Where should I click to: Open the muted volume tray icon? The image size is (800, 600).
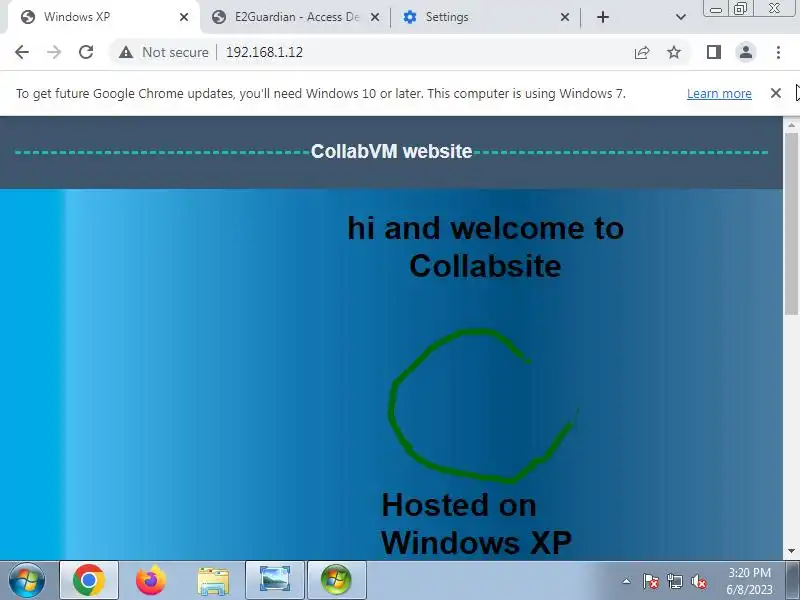698,581
